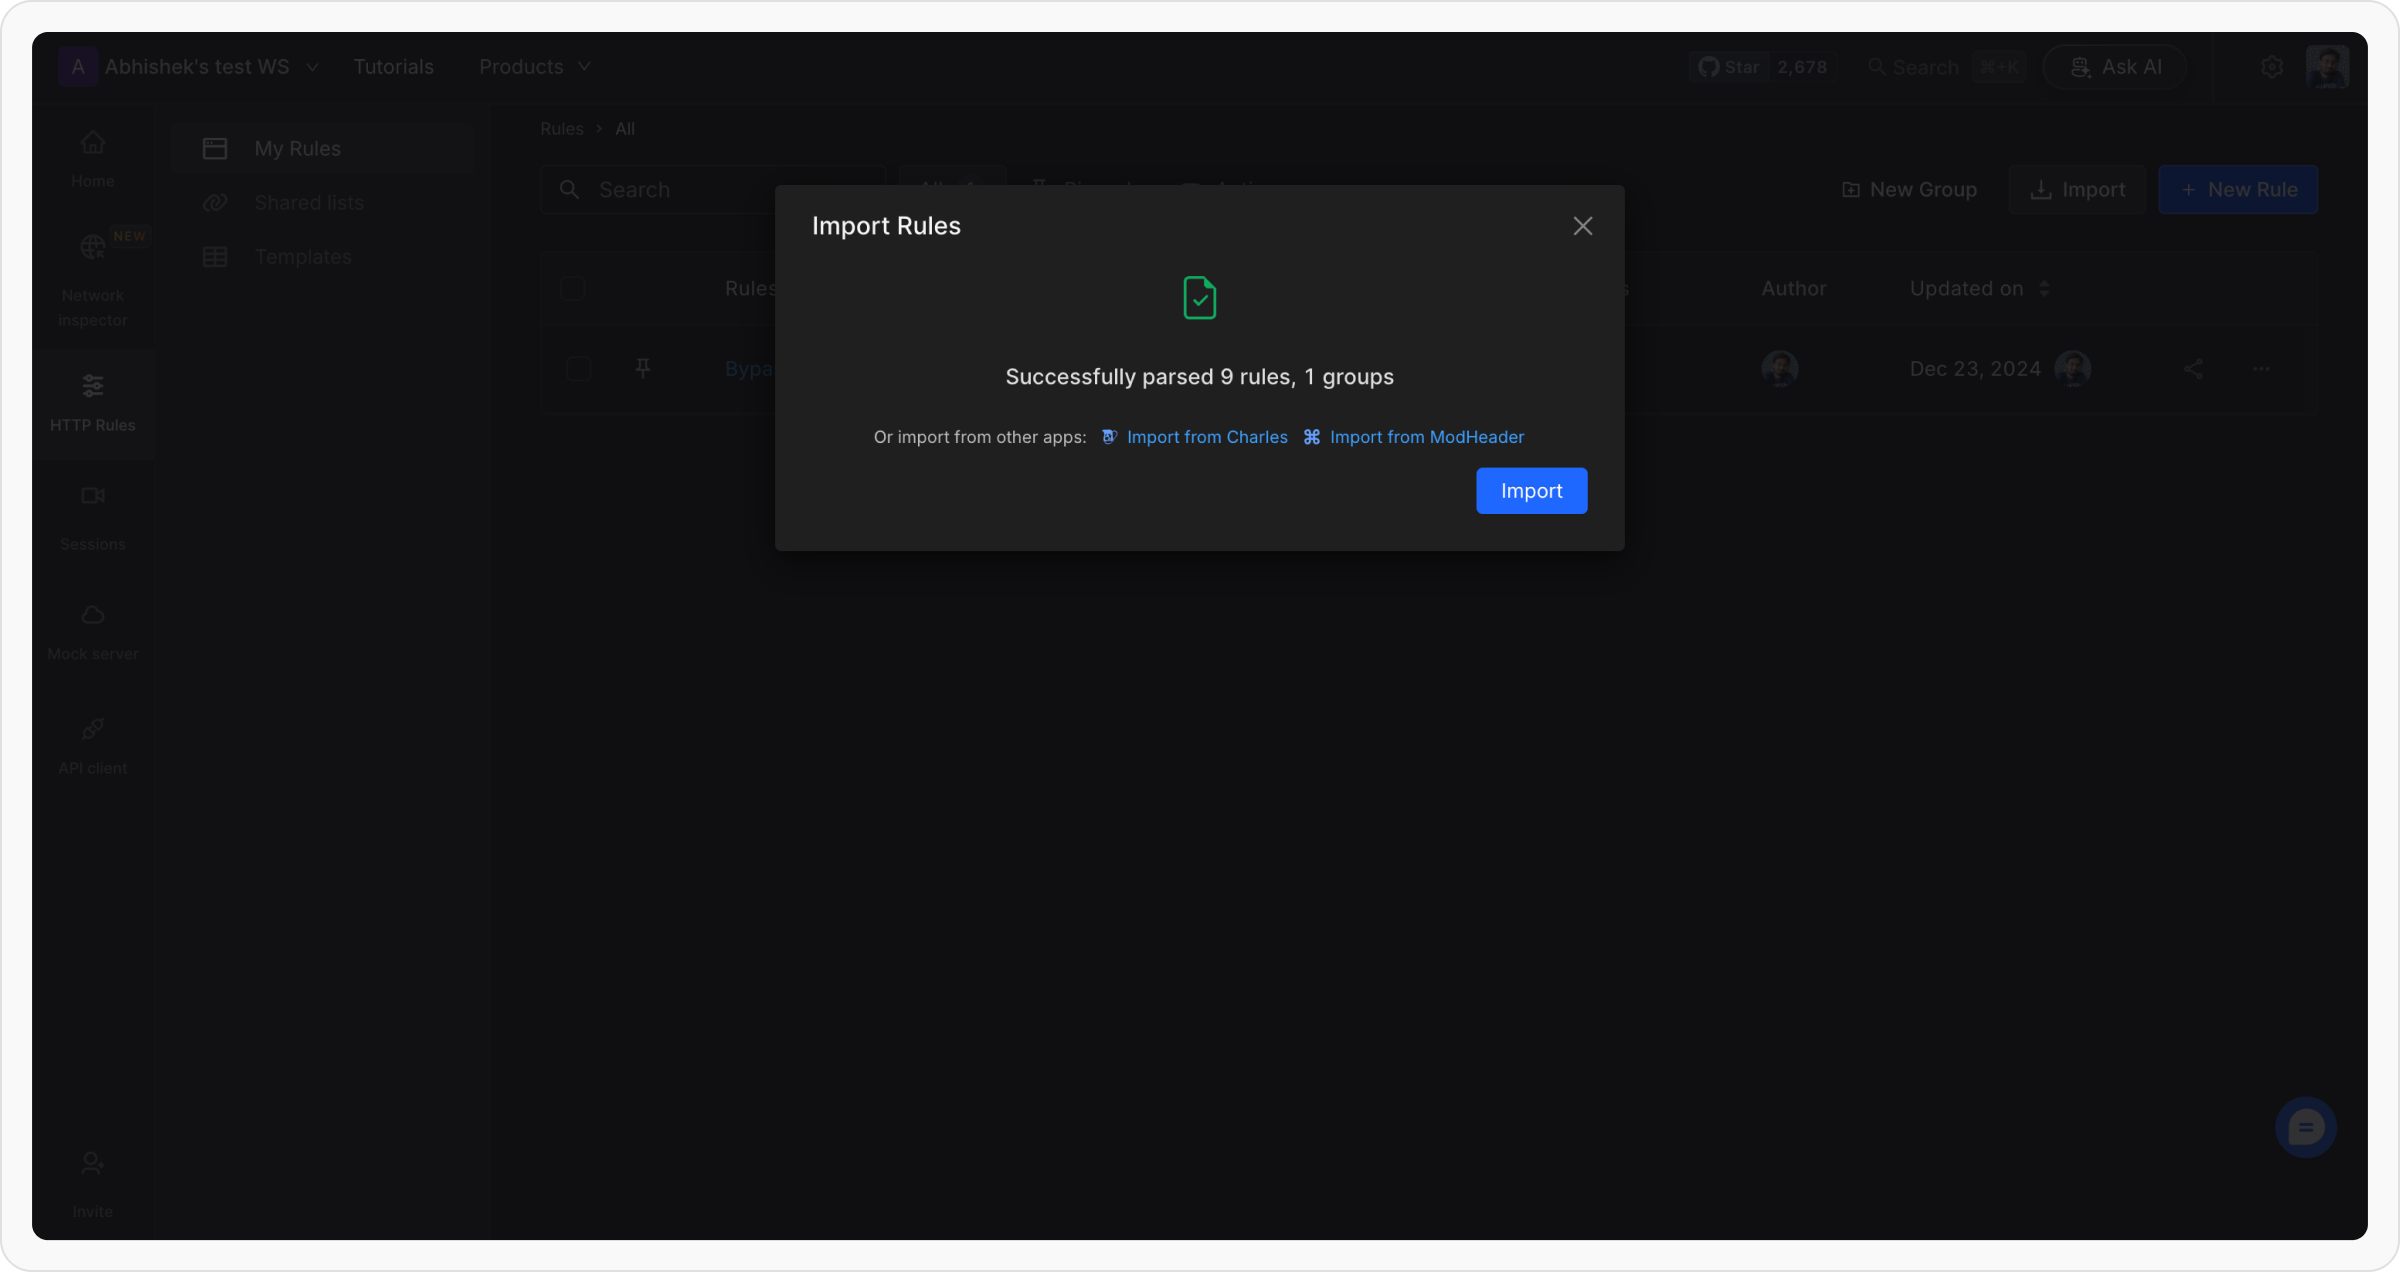Check the first rule row checkbox
2400x1272 pixels.
[x=578, y=369]
